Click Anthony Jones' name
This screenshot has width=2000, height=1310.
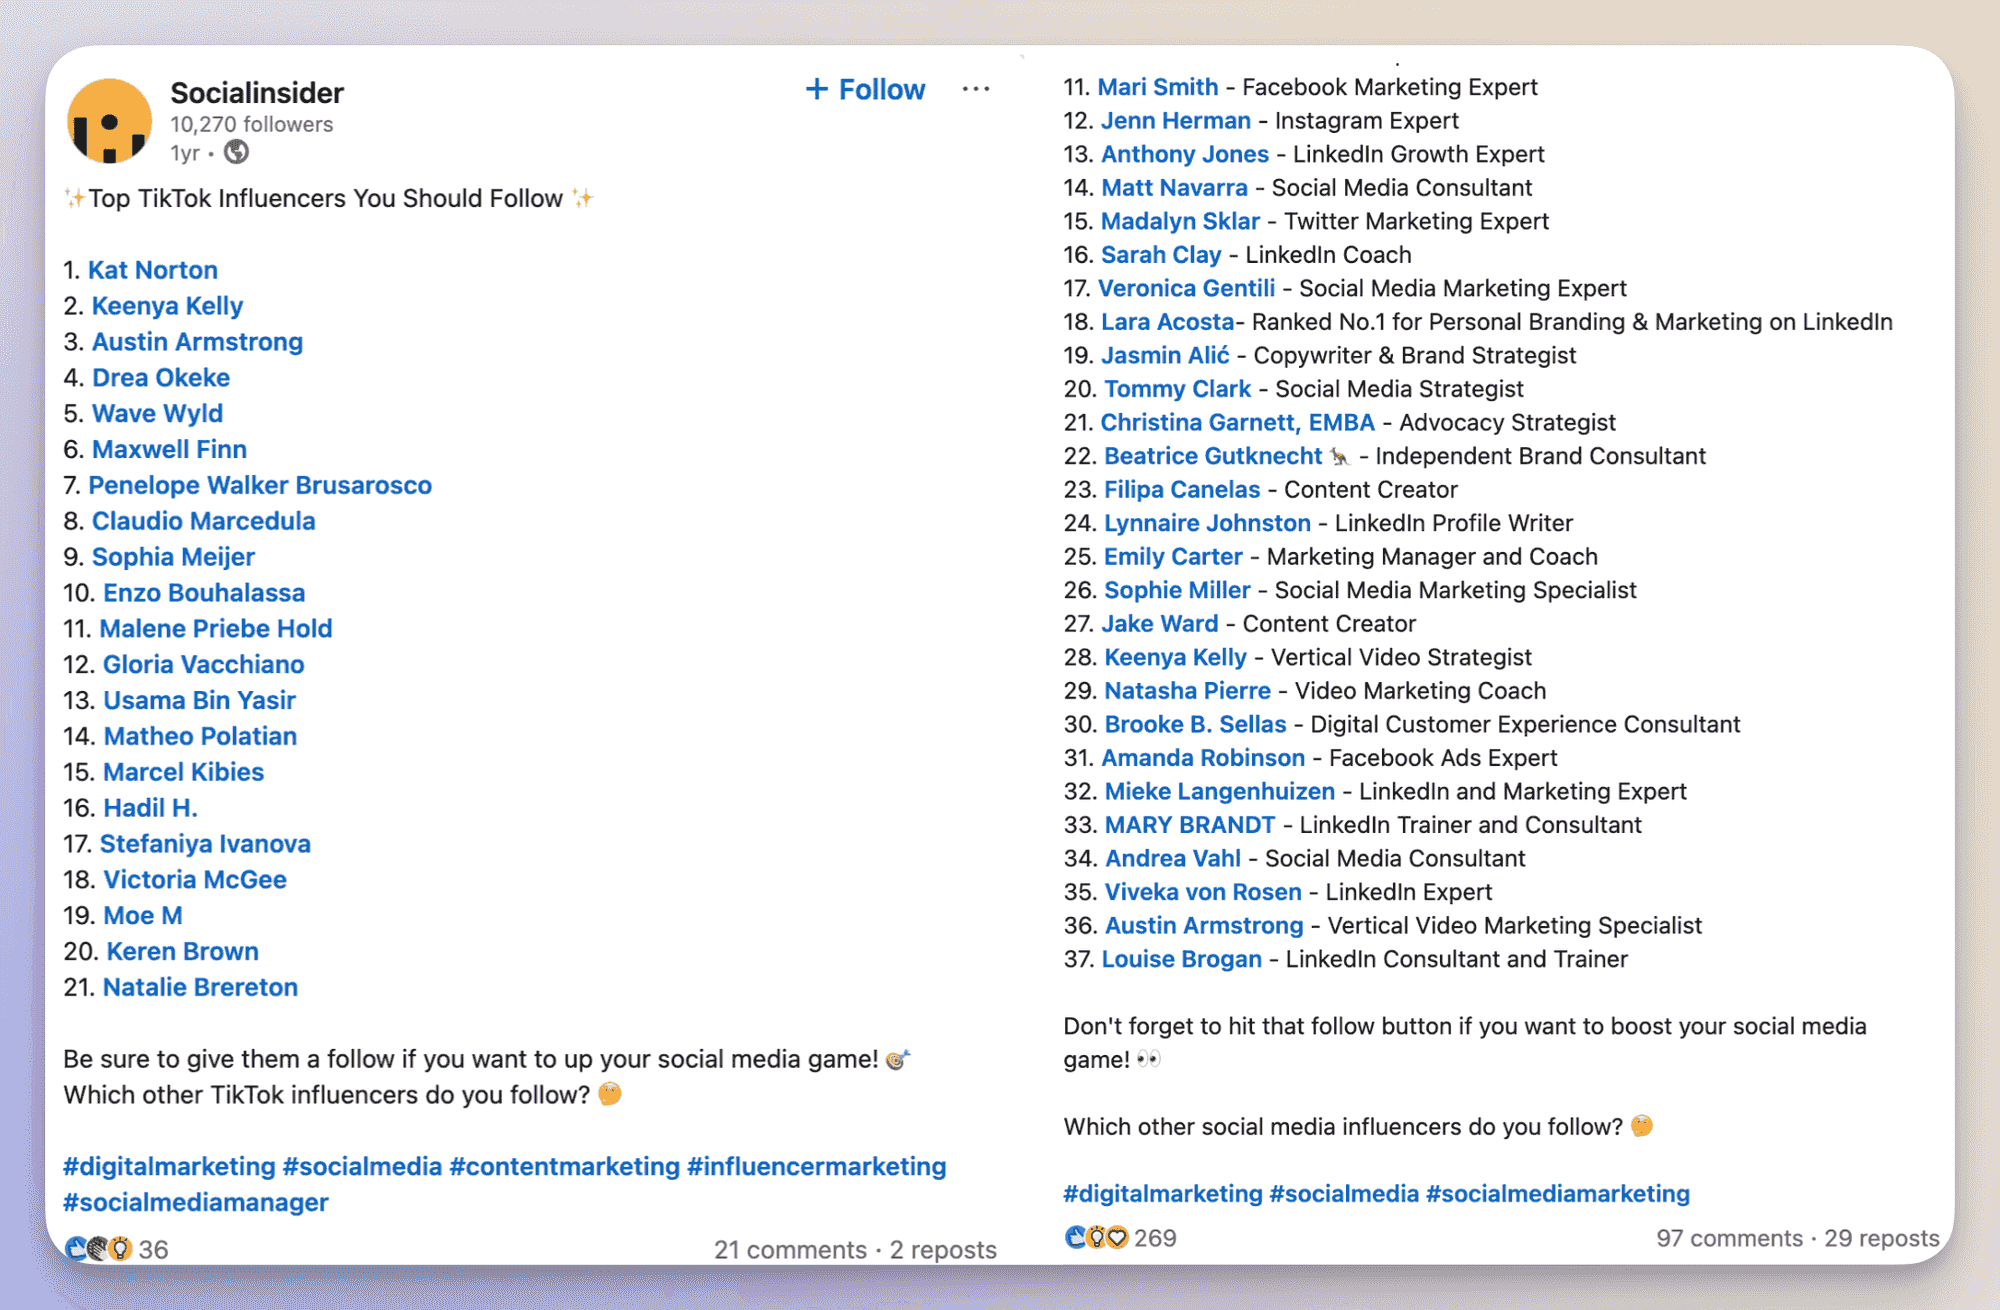tap(1185, 154)
